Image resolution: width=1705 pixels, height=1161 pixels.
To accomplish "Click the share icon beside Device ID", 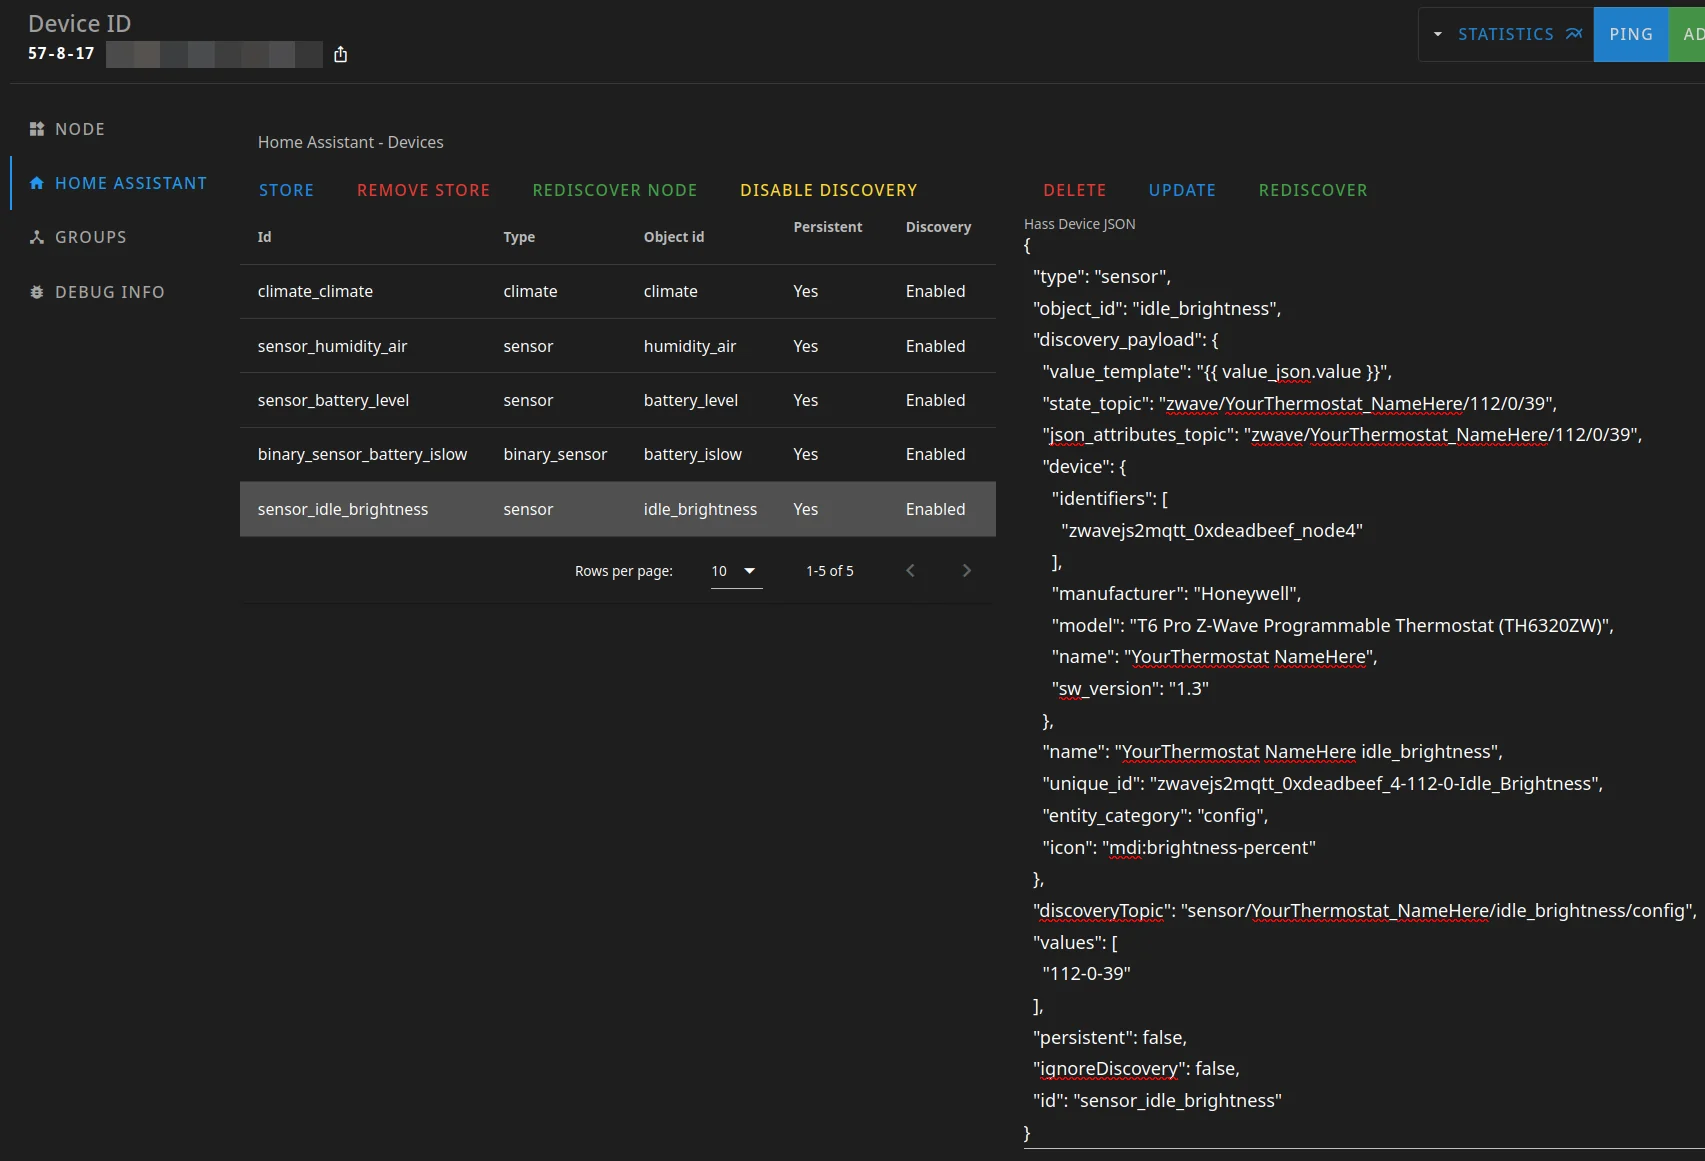I will 341,54.
